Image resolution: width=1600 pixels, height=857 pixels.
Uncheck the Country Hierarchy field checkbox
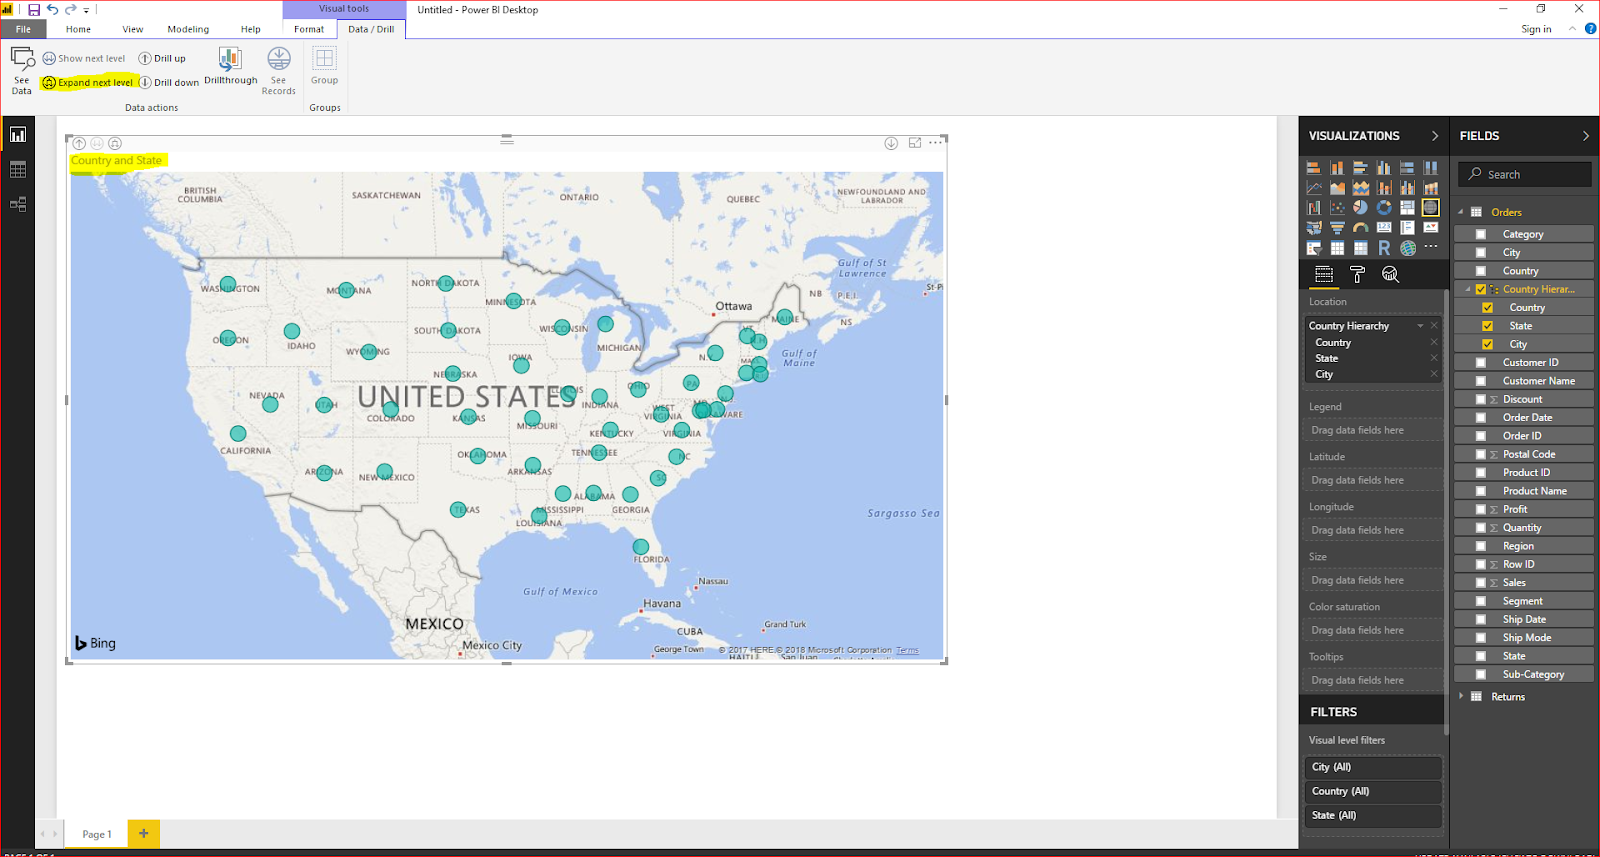click(x=1481, y=289)
